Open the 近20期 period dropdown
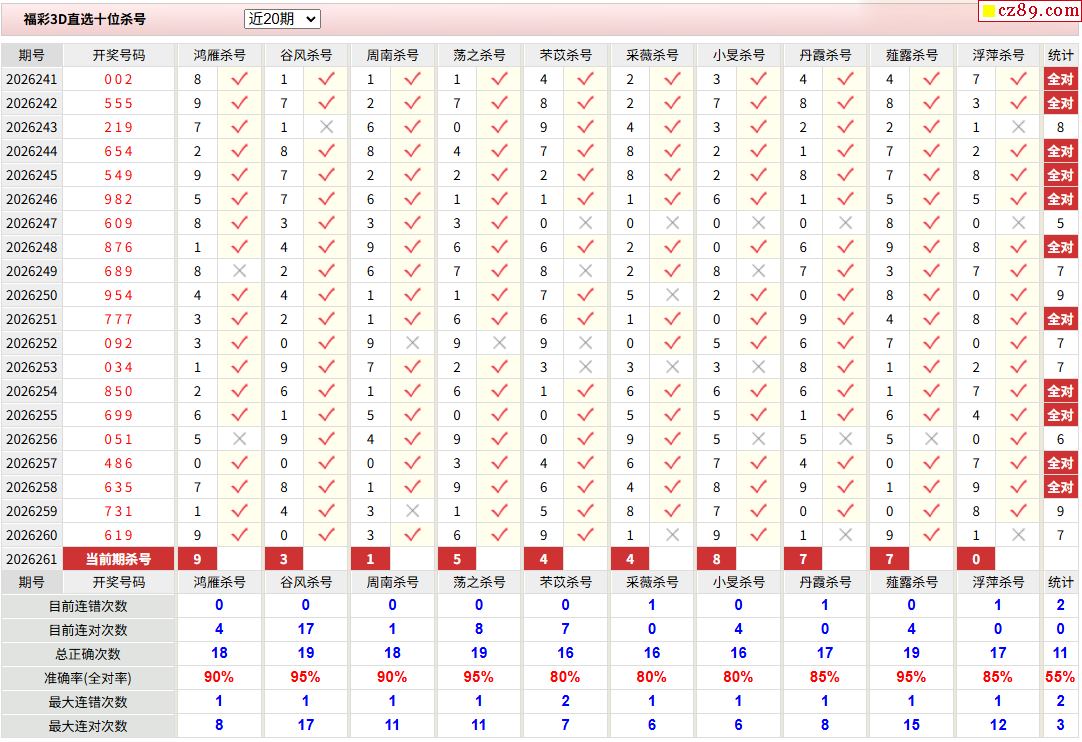Image resolution: width=1082 pixels, height=742 pixels. click(282, 19)
